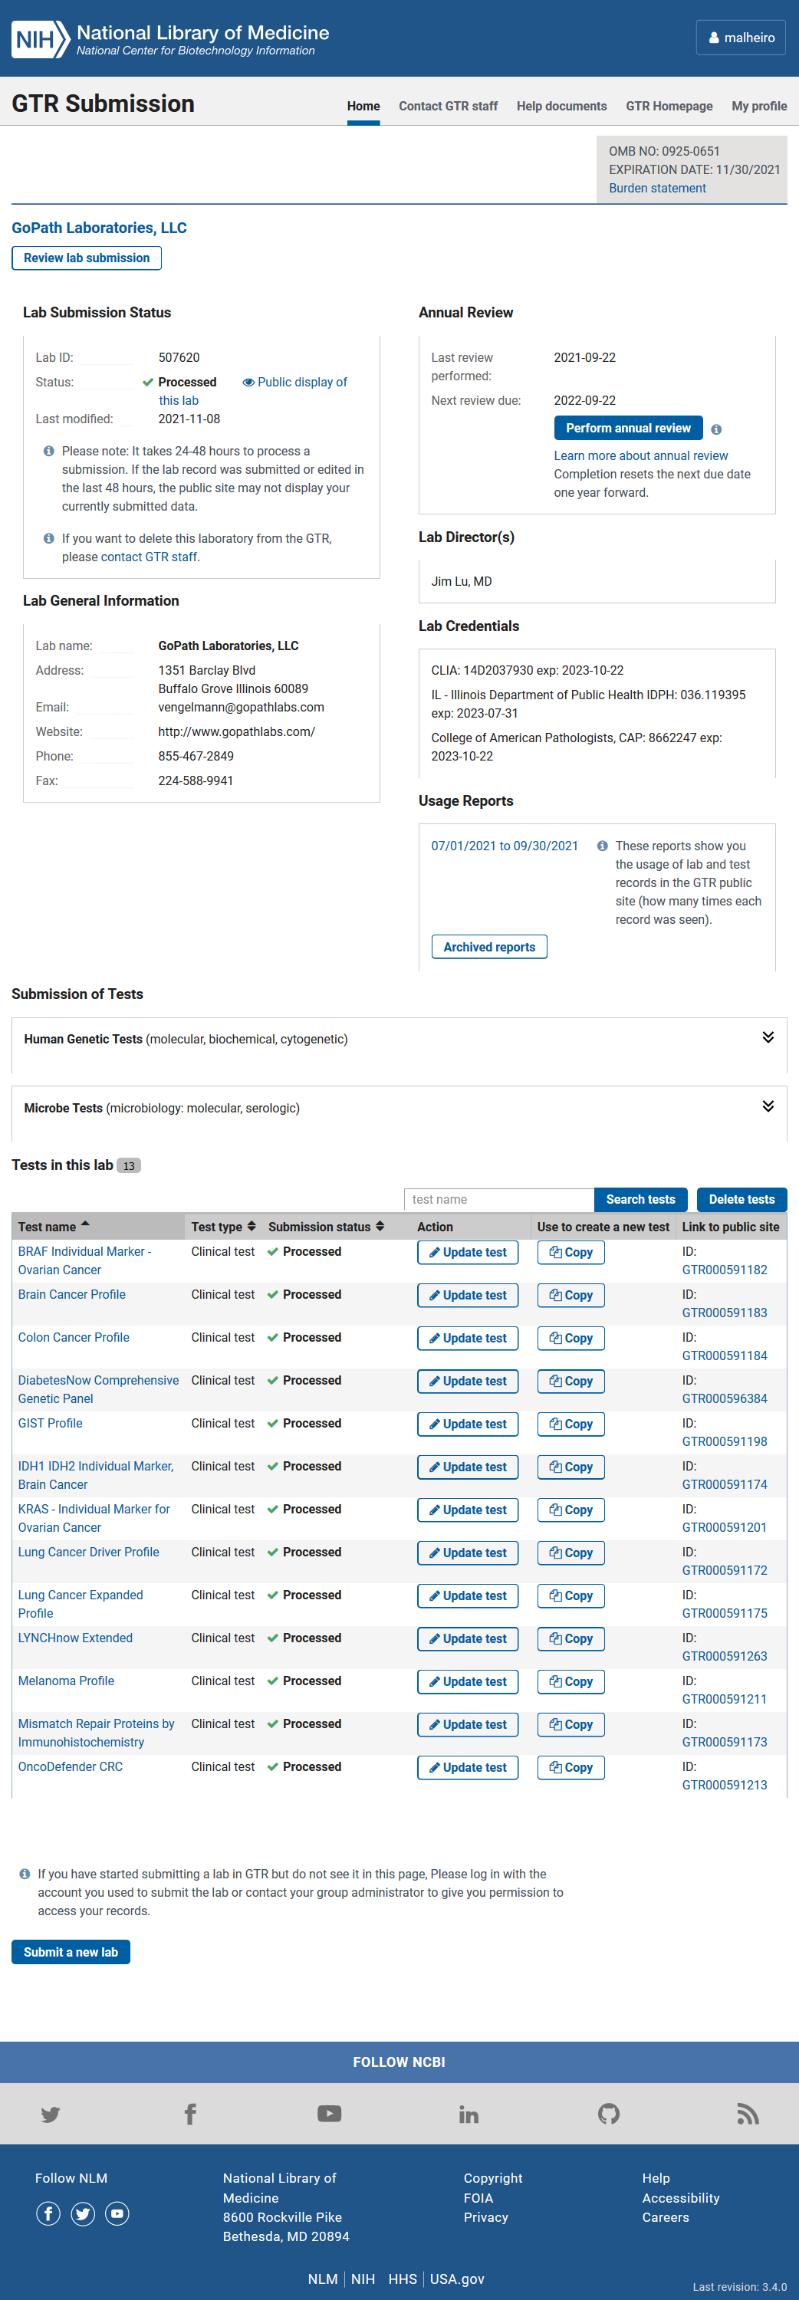Click the test name search field
This screenshot has width=799, height=2300.
tap(499, 1200)
